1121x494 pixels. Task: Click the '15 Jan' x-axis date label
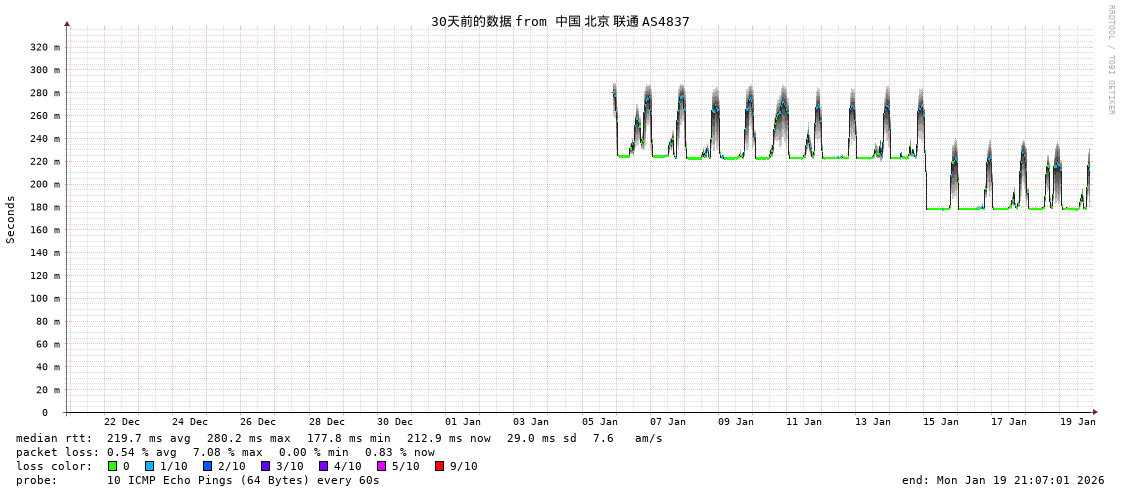(941, 422)
